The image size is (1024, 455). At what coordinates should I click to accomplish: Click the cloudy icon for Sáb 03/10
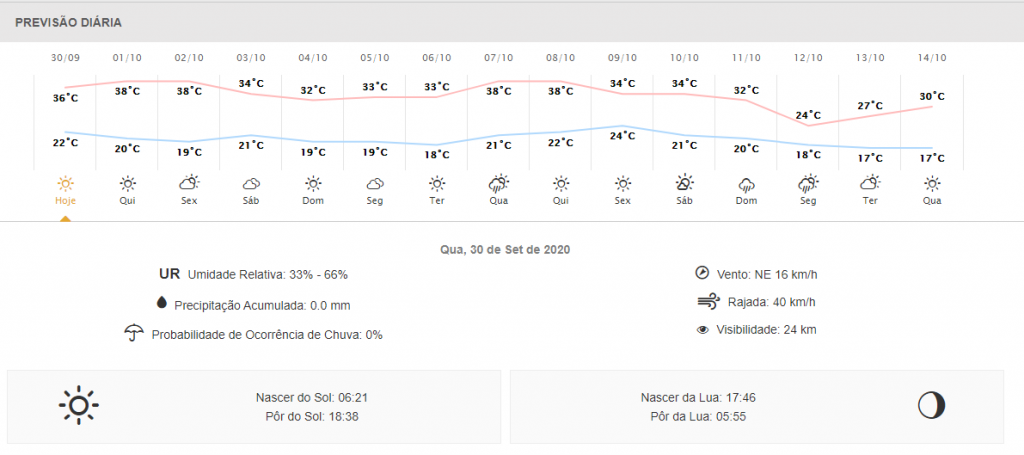(x=251, y=183)
